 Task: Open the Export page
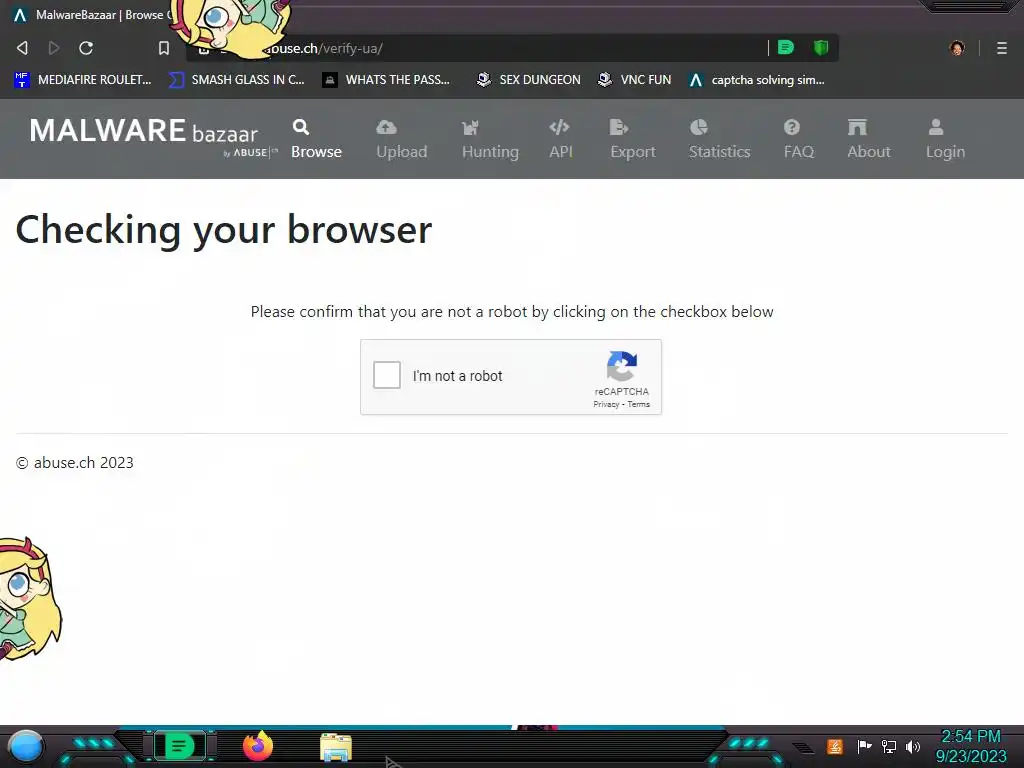(x=633, y=139)
